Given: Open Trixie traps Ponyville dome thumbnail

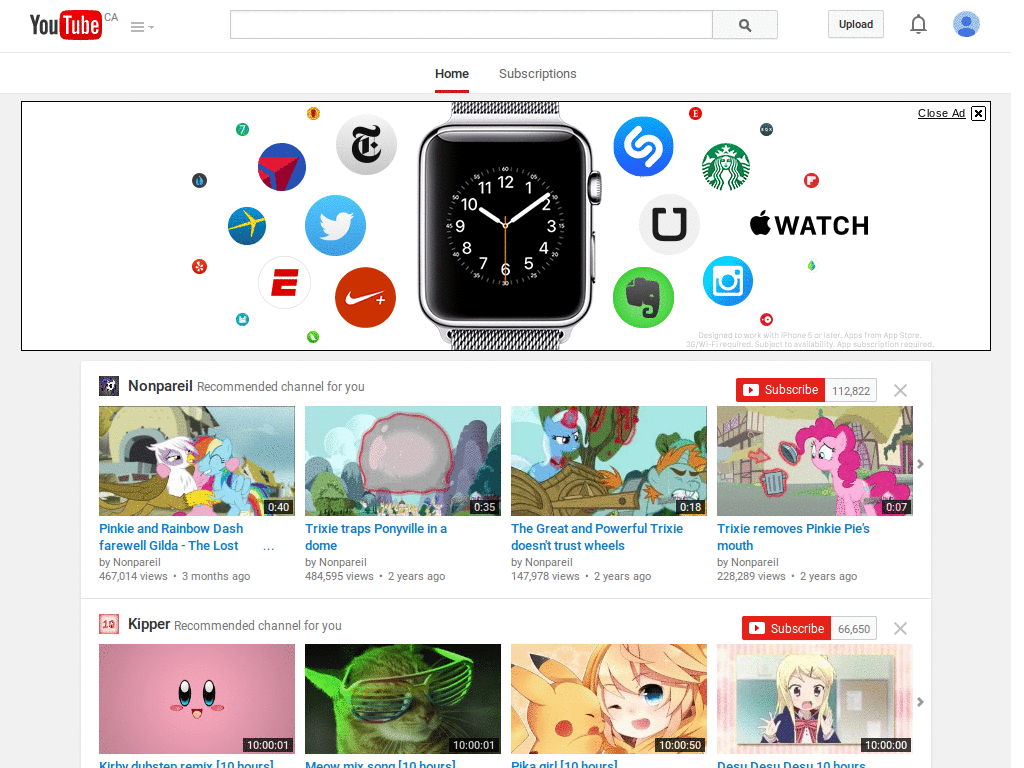Looking at the screenshot, I should click(403, 461).
